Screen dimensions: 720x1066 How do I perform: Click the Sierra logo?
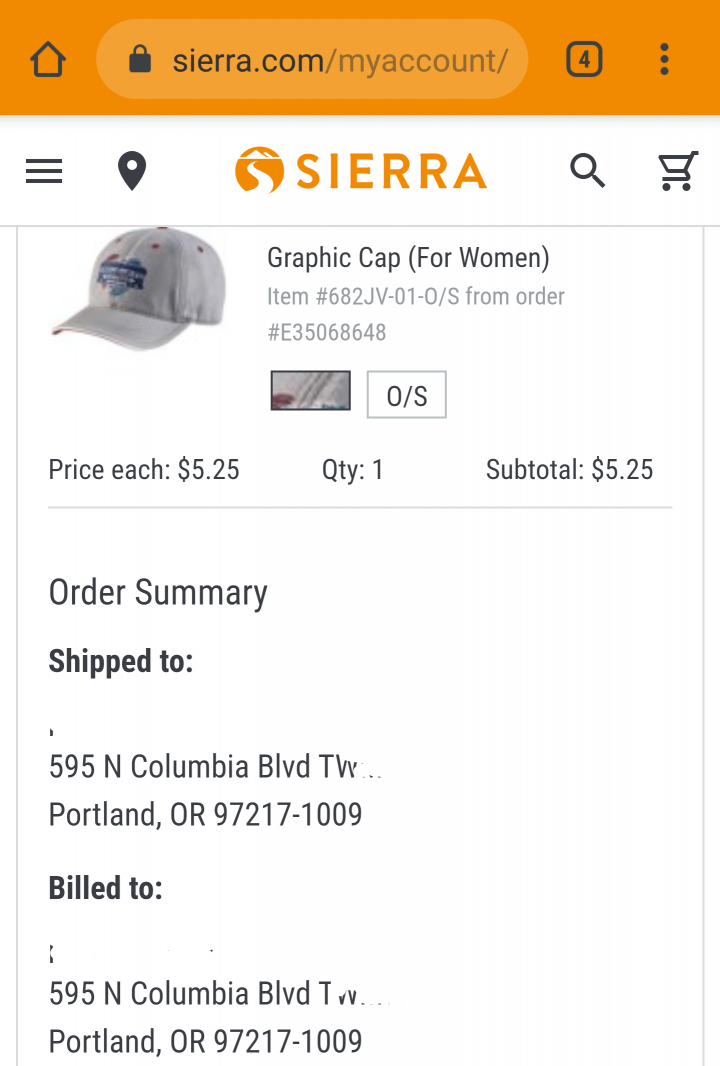click(360, 171)
